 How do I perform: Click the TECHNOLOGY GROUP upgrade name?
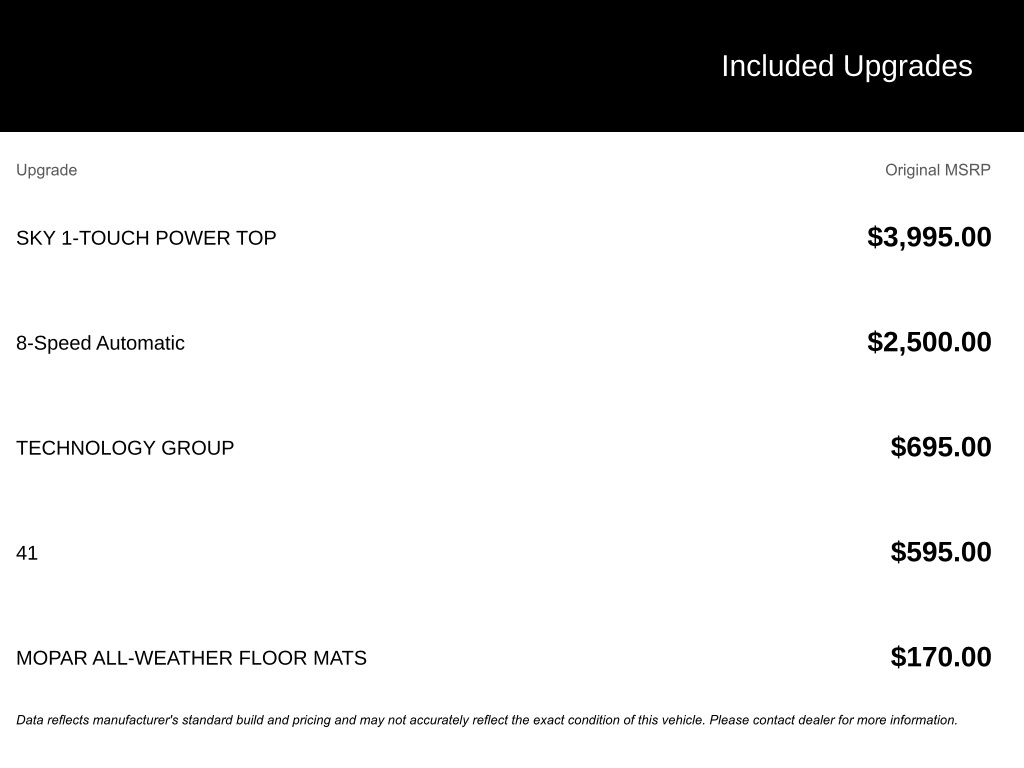click(125, 448)
